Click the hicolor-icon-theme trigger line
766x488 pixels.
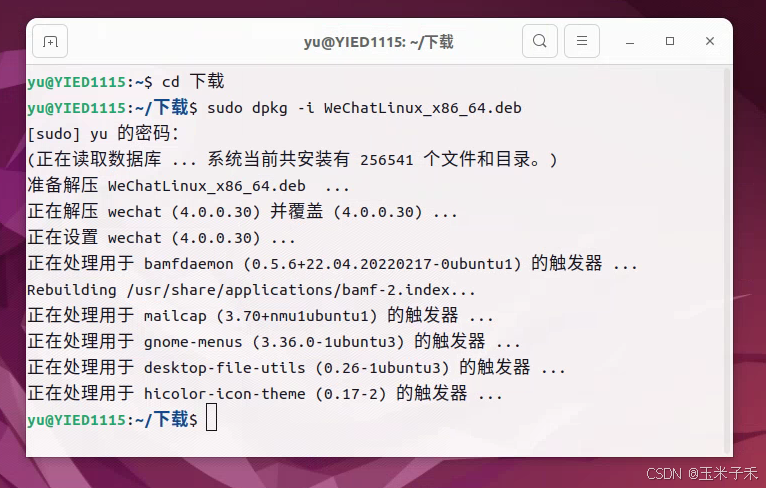point(265,393)
